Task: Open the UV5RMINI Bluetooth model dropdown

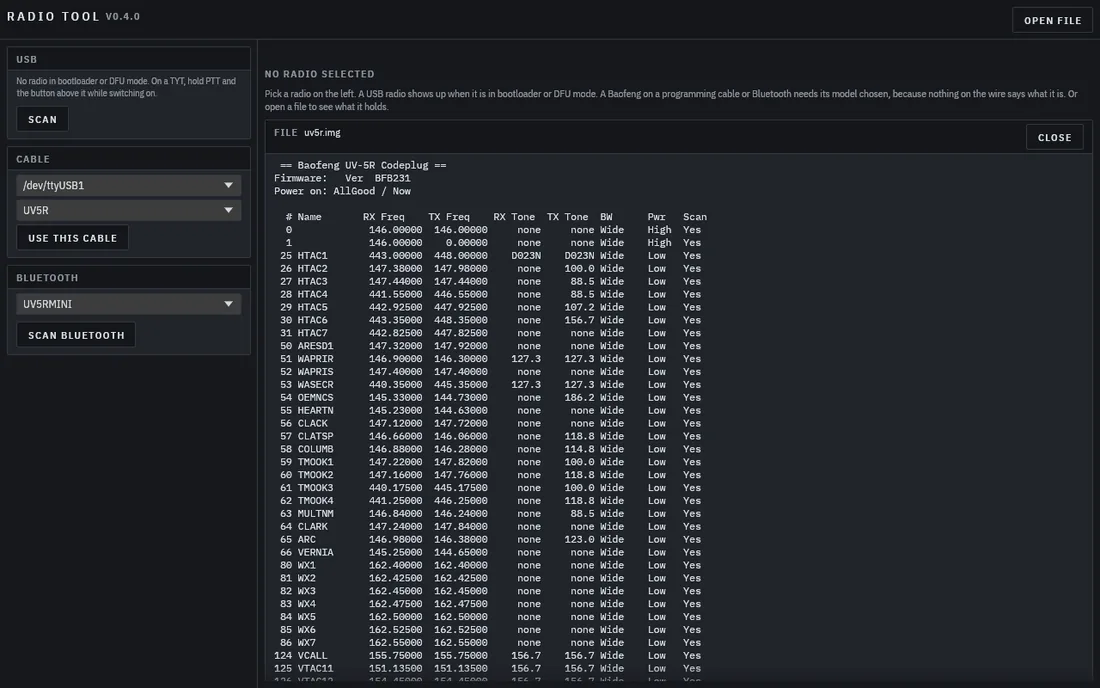Action: (x=128, y=304)
